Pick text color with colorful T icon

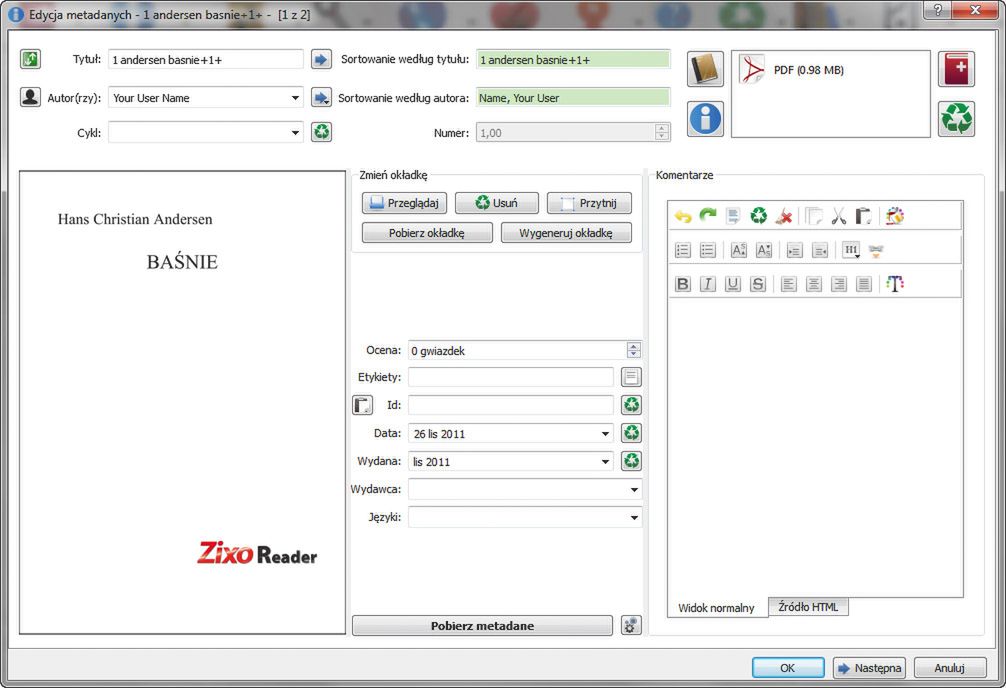coord(894,284)
